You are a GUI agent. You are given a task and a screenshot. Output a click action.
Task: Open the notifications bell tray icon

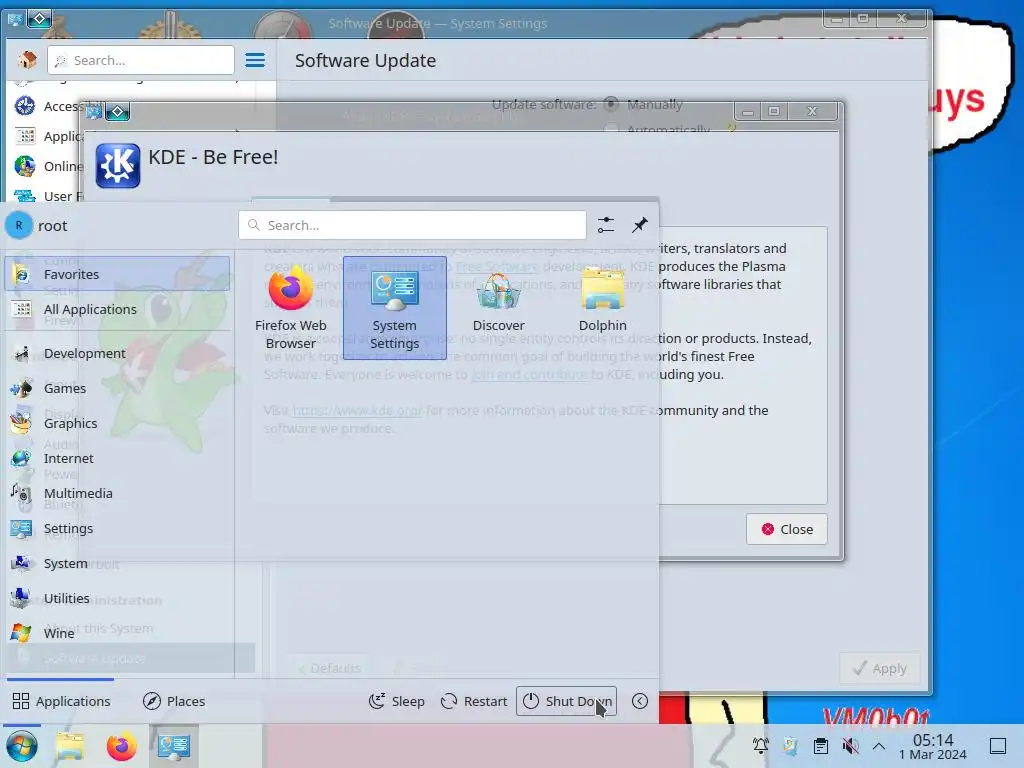760,746
